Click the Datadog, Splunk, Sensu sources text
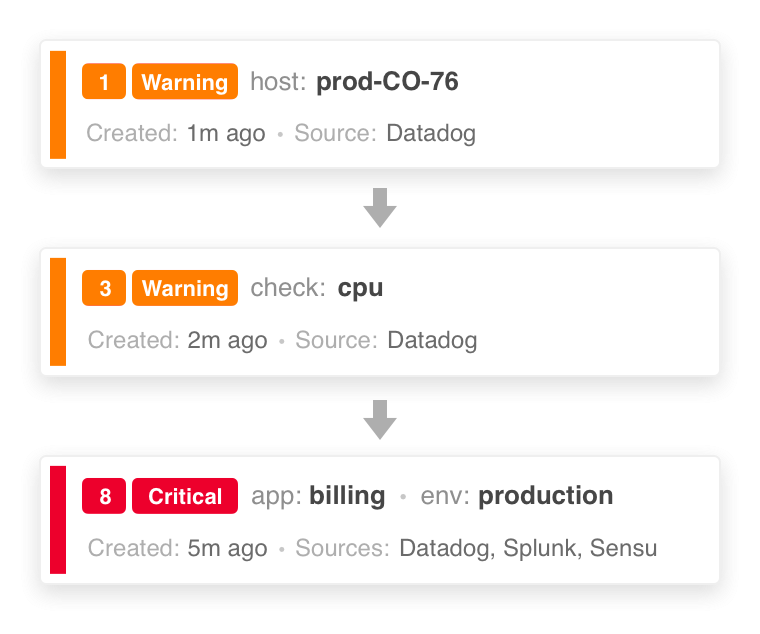Screen dimensions: 760x634 click(x=528, y=549)
